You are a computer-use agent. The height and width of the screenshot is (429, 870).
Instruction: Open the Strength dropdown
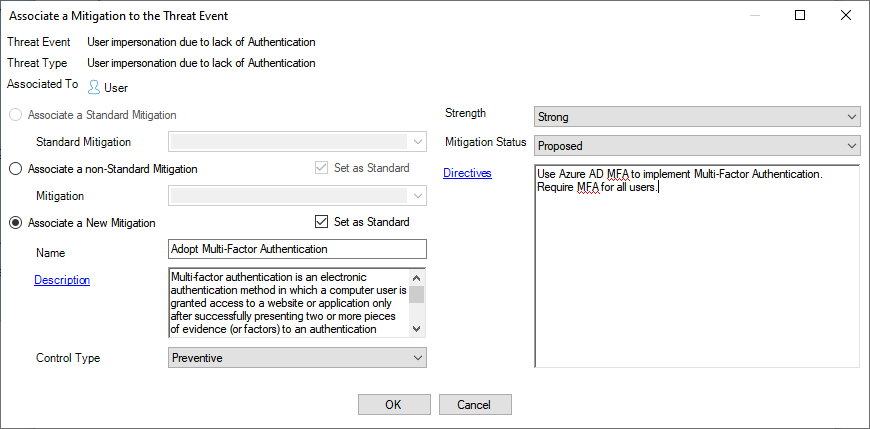[696, 116]
